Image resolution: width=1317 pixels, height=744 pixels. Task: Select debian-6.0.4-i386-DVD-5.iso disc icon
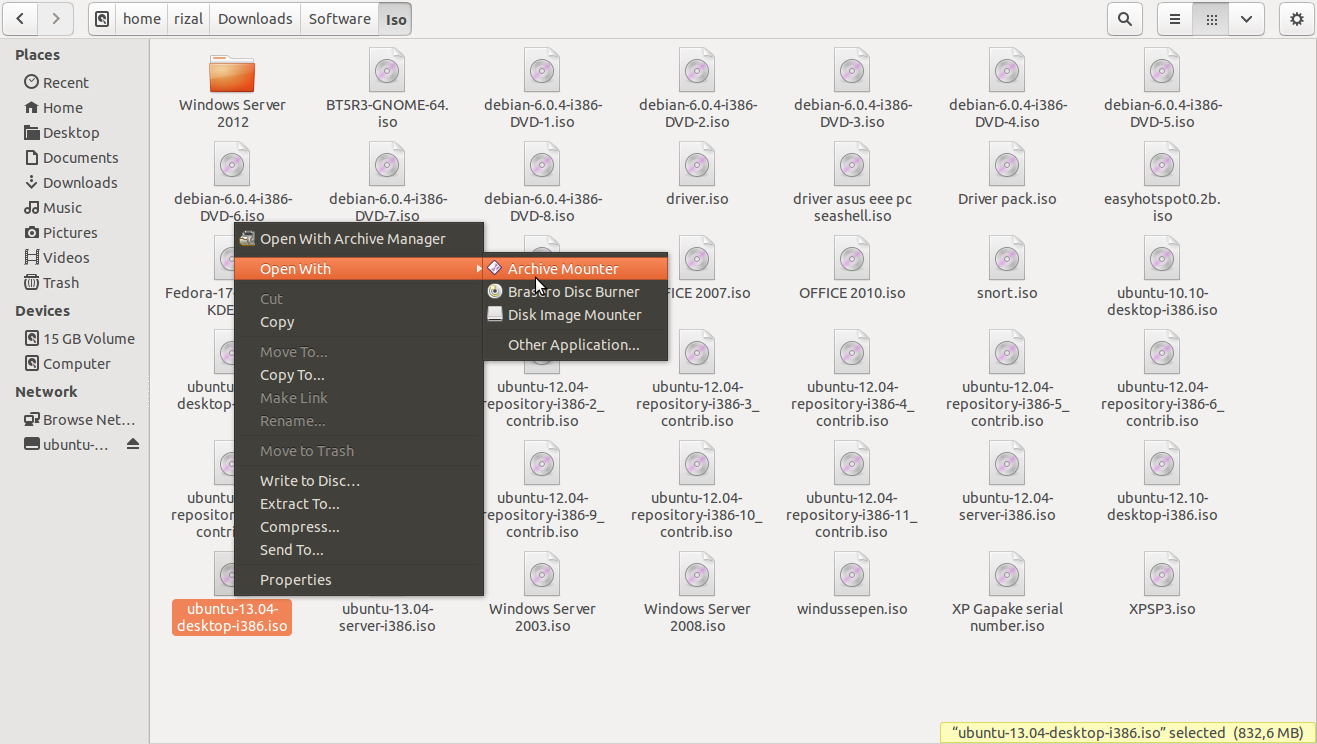click(x=1162, y=72)
